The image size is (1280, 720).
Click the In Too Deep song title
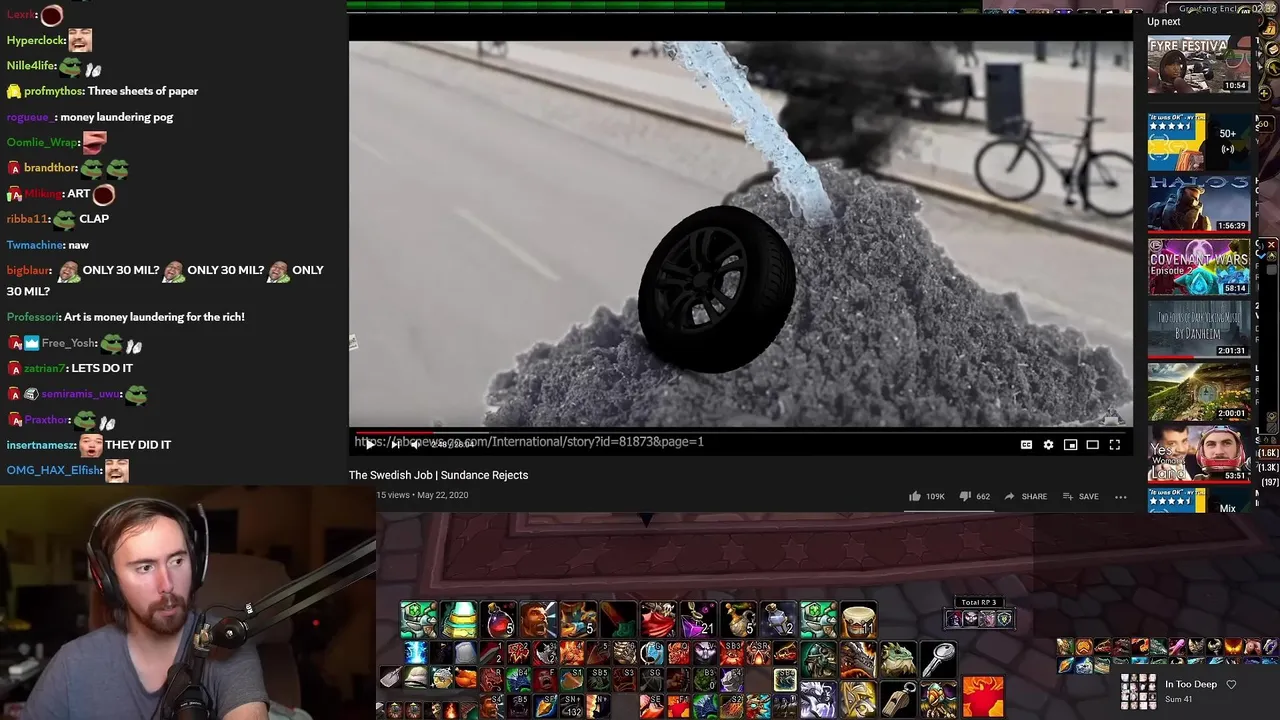1191,685
